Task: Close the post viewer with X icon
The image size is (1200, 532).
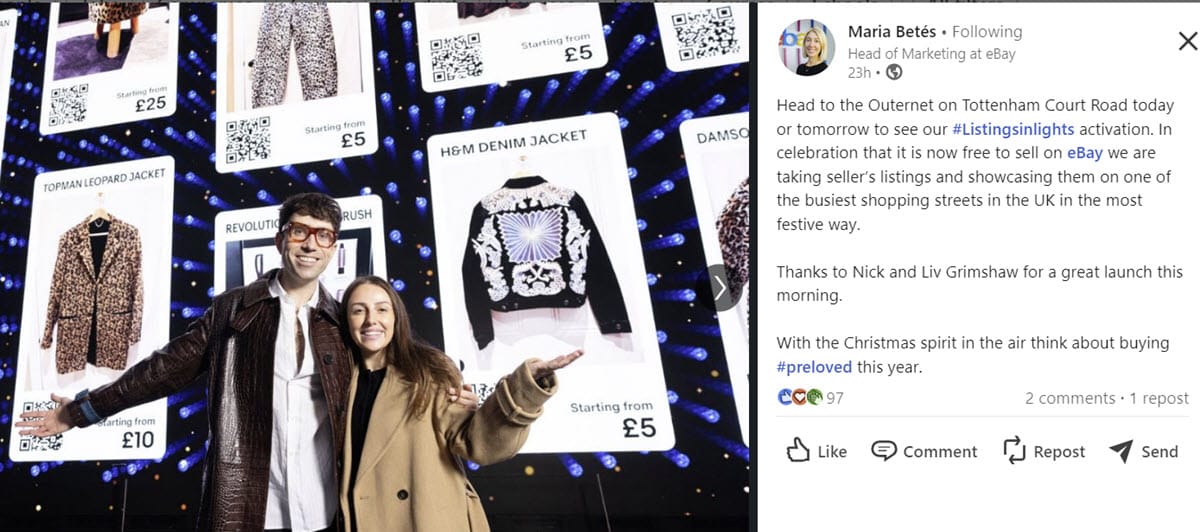Action: (1187, 41)
